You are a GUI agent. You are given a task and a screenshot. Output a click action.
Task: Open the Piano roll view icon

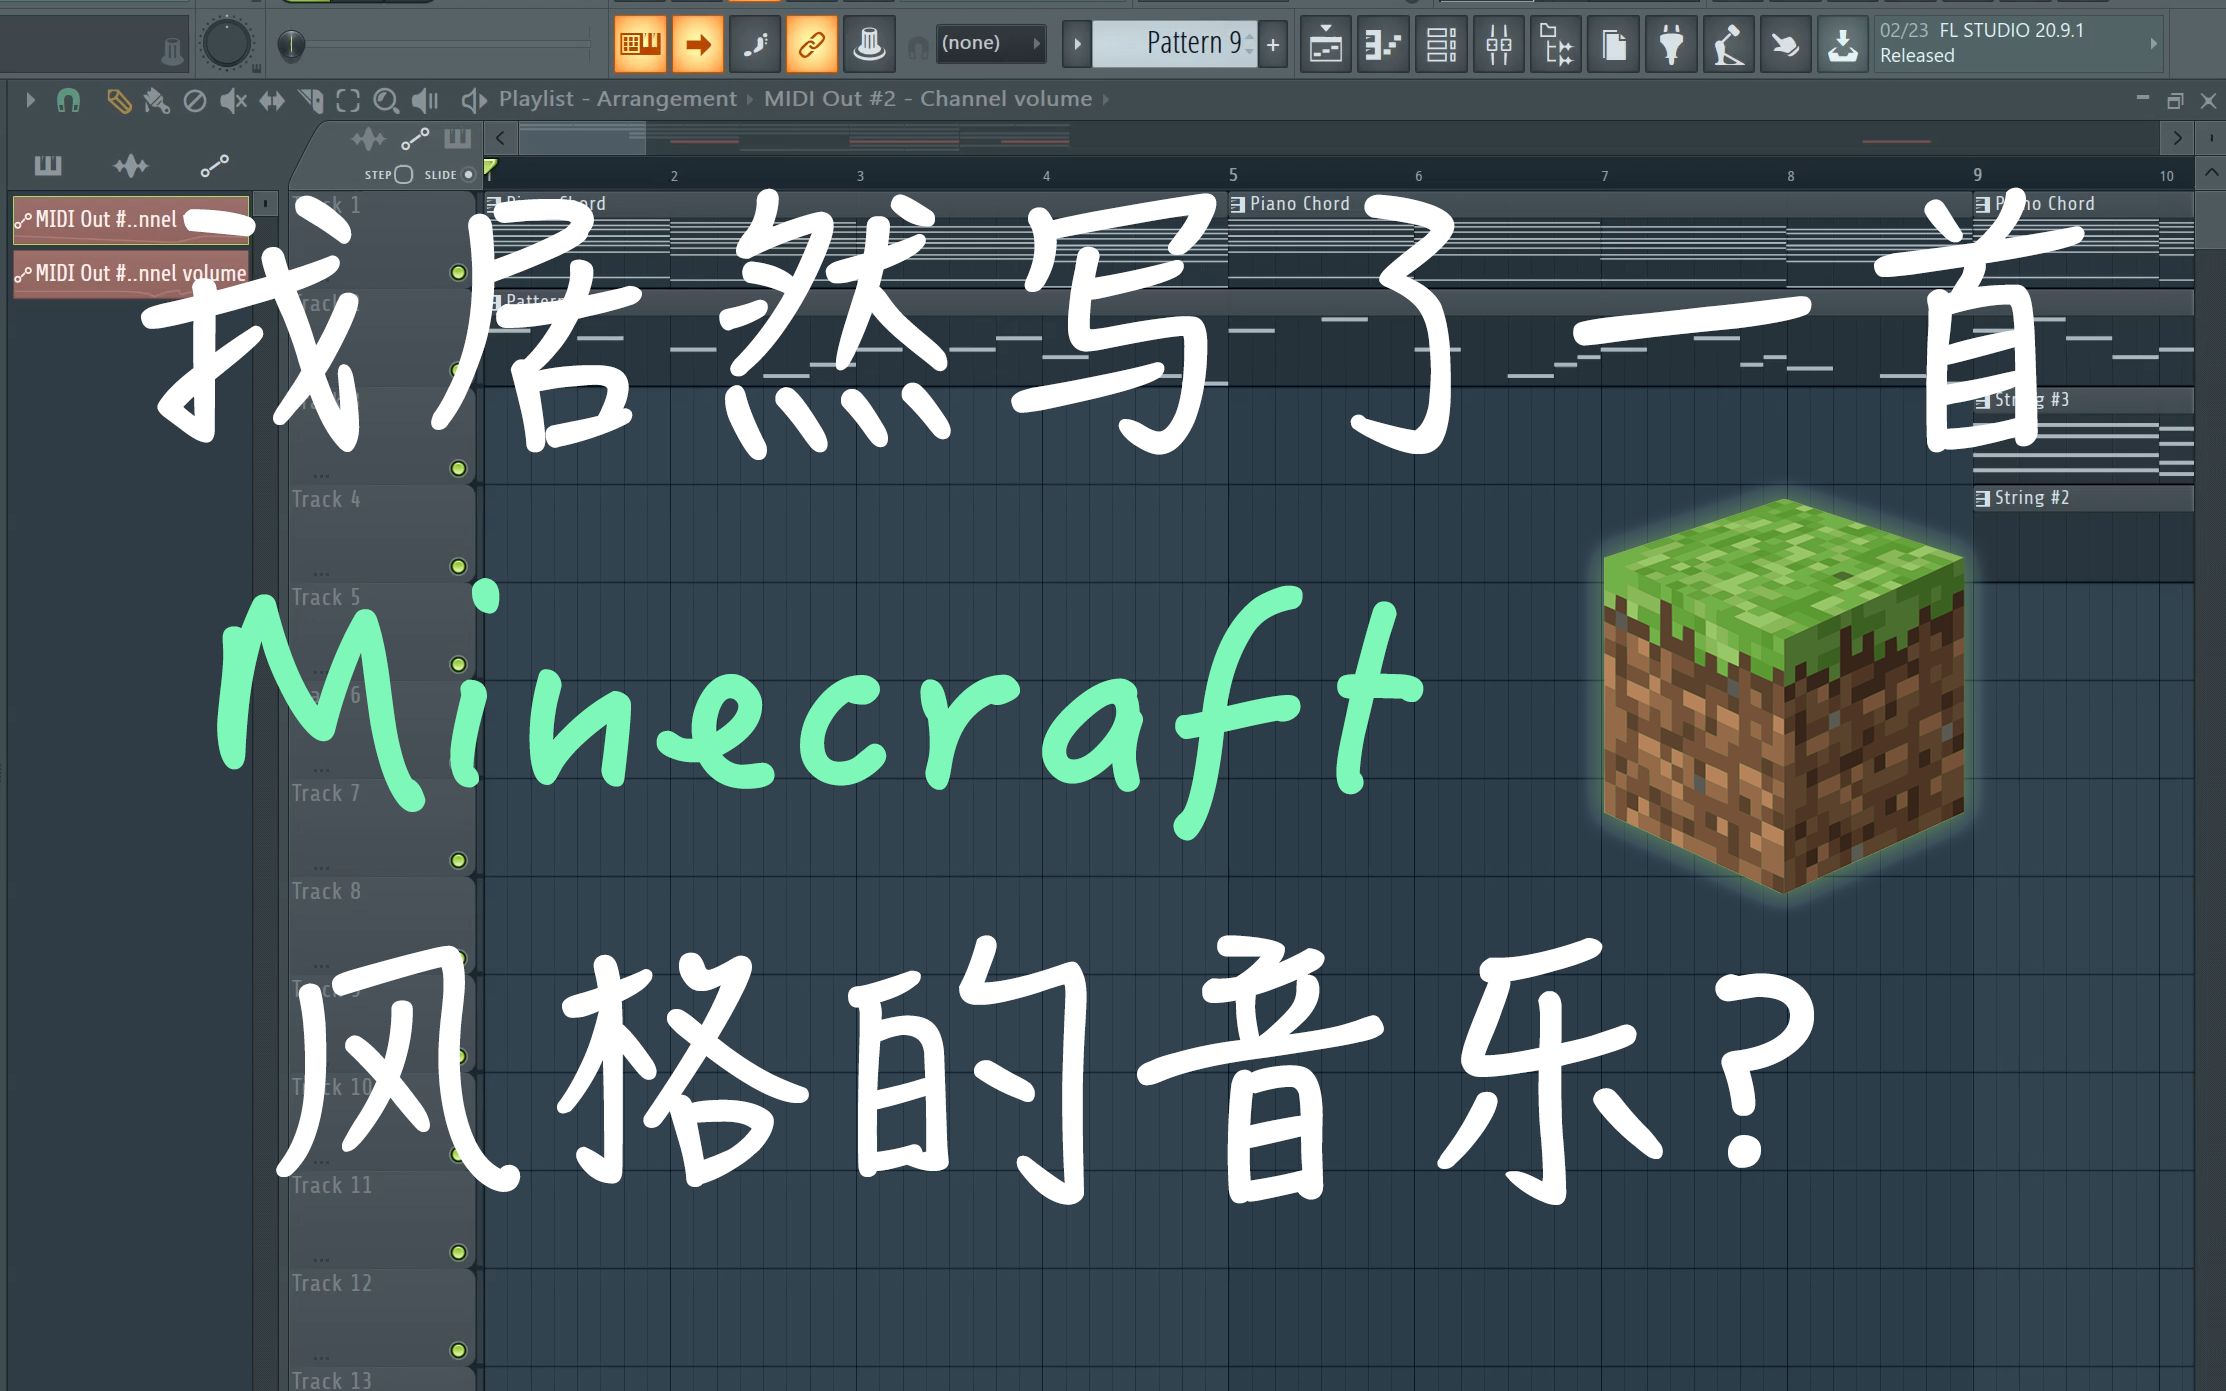tap(1383, 45)
